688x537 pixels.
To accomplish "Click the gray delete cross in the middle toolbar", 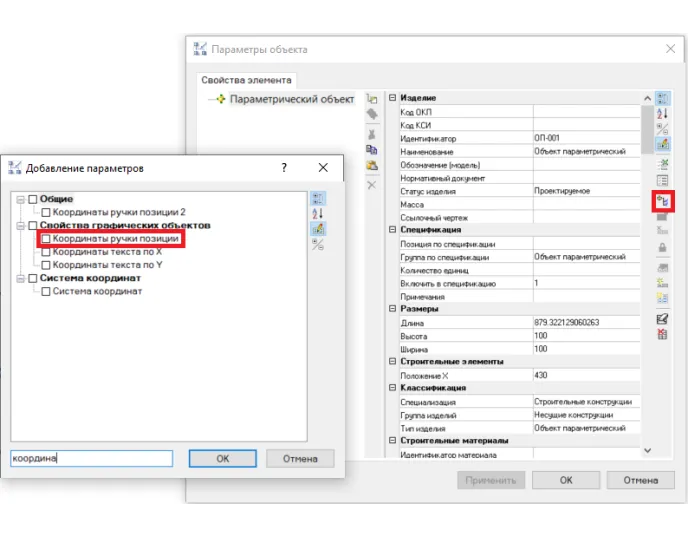I will 372,185.
